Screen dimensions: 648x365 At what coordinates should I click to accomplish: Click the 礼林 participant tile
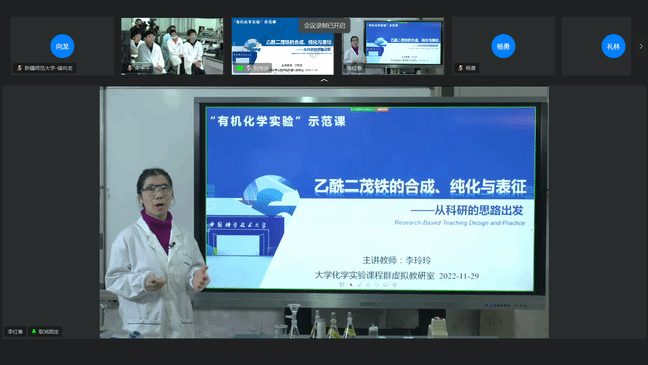pos(596,46)
